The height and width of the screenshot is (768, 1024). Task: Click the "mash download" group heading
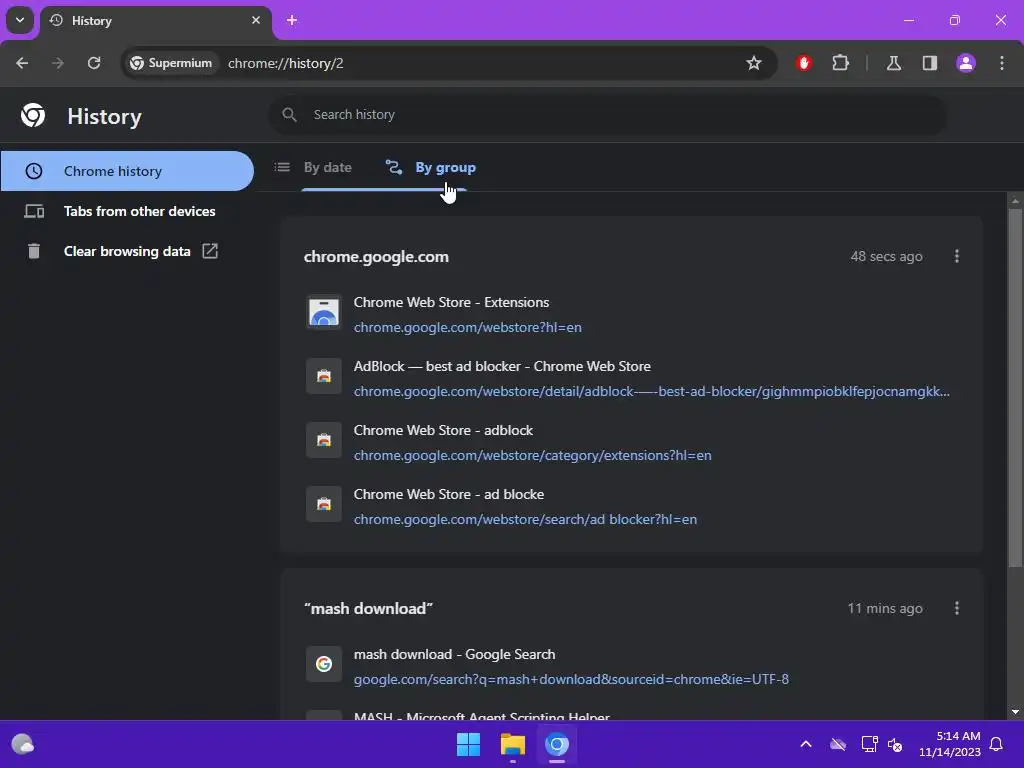click(368, 609)
